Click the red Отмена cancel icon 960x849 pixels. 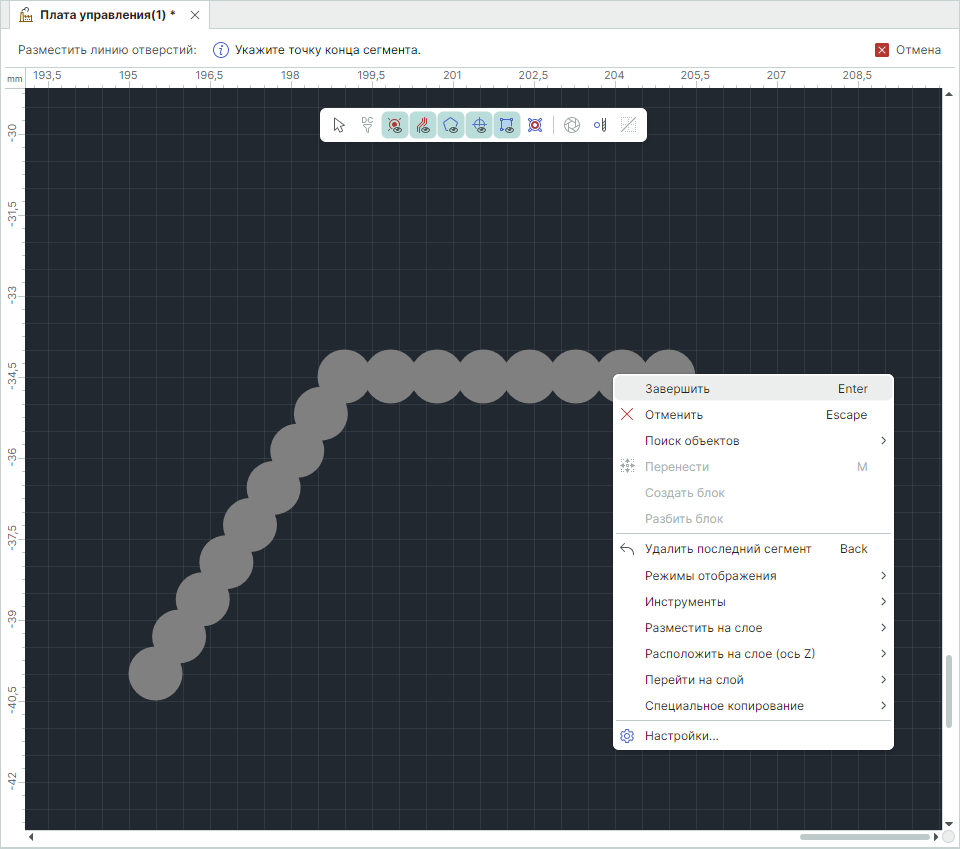[882, 50]
